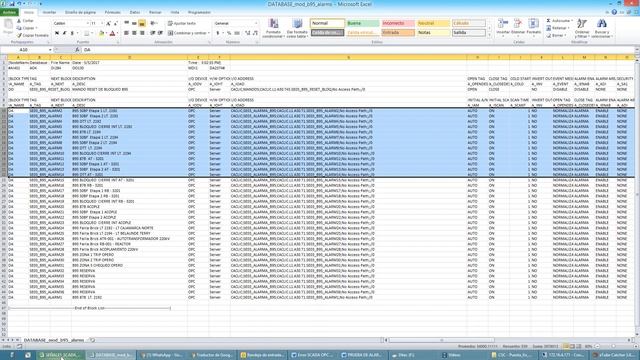Open the General number format dropdown

click(x=256, y=23)
